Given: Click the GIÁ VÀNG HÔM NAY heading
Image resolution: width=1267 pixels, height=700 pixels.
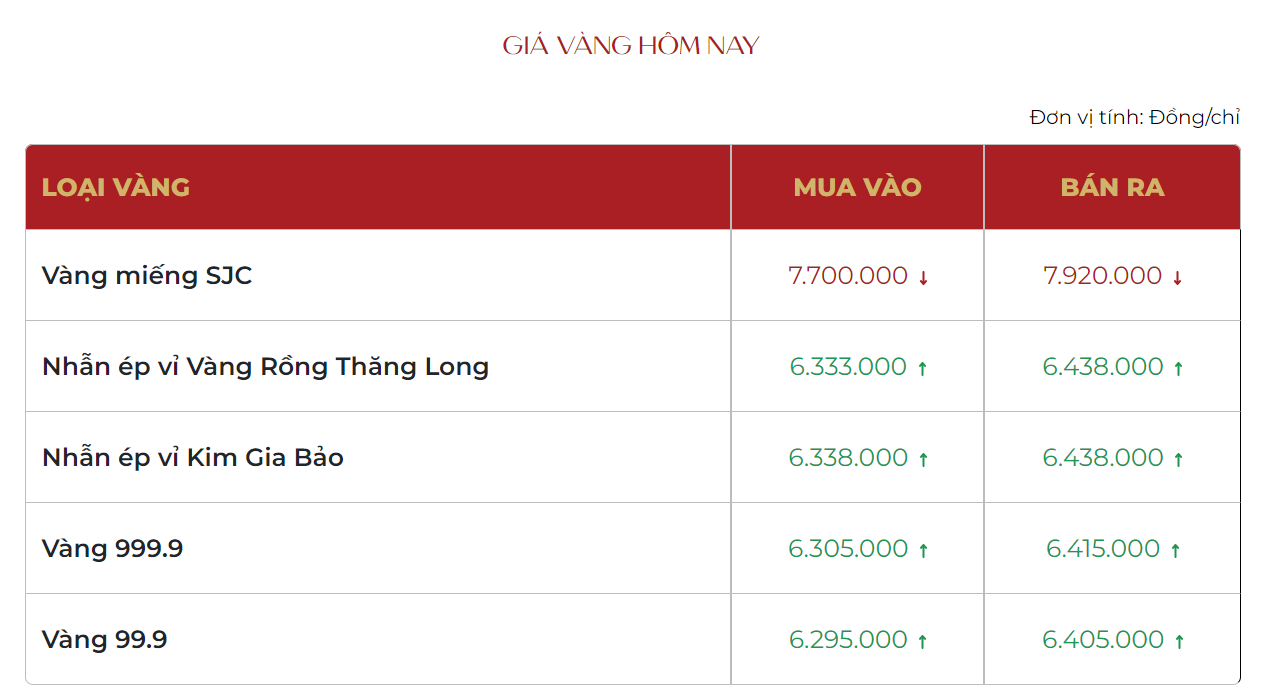Looking at the screenshot, I should click(x=631, y=46).
